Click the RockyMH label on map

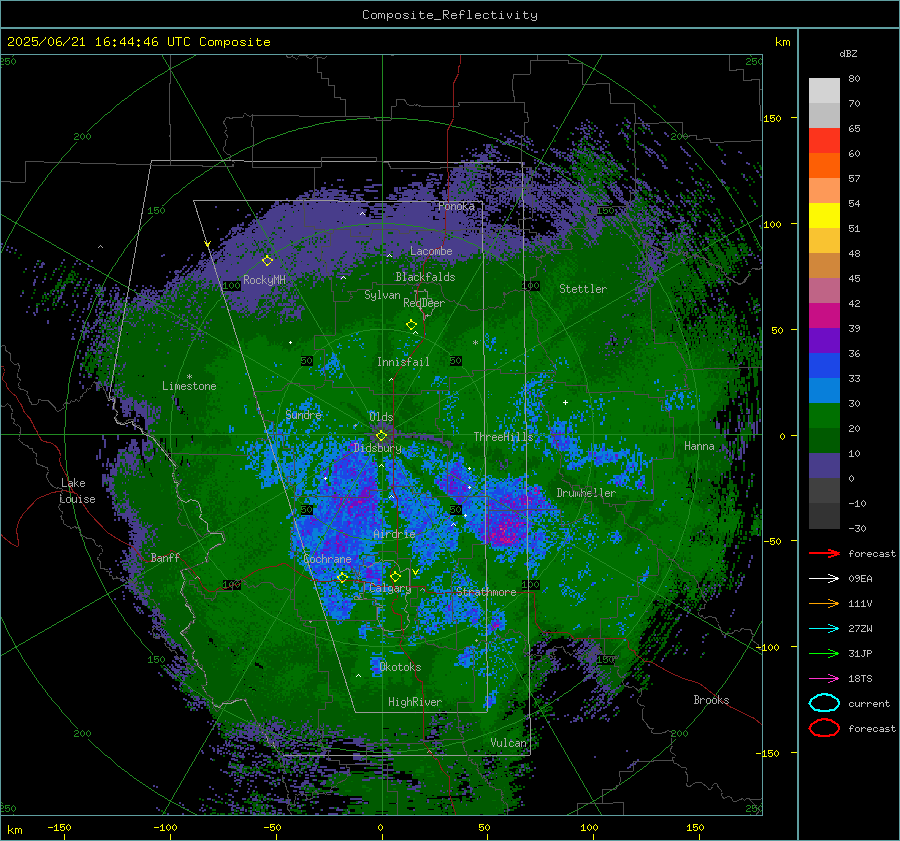point(264,280)
